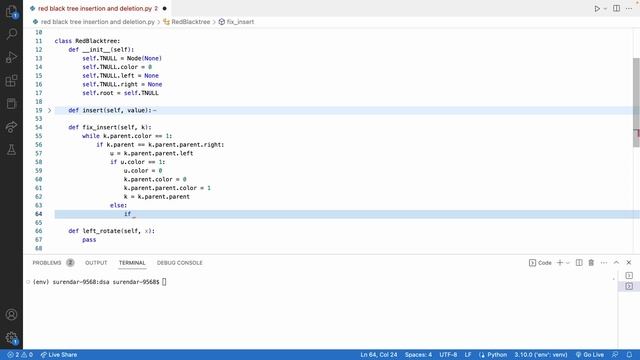
Task: Open the Testing flask icon
Action: [11, 150]
